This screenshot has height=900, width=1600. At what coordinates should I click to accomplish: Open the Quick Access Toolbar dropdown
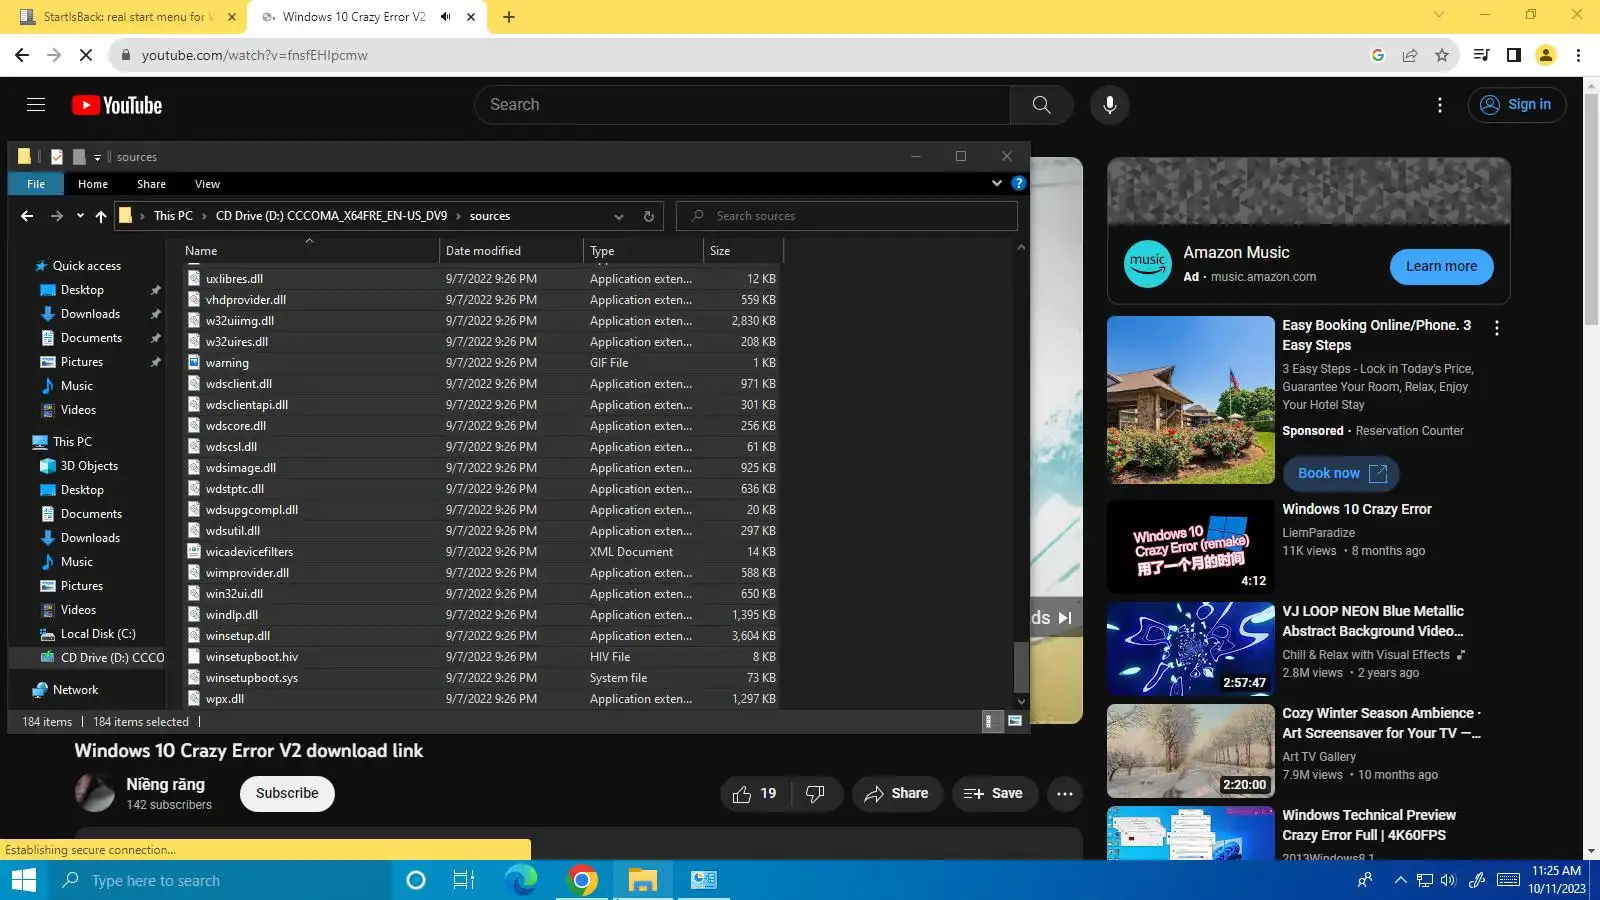(x=98, y=157)
